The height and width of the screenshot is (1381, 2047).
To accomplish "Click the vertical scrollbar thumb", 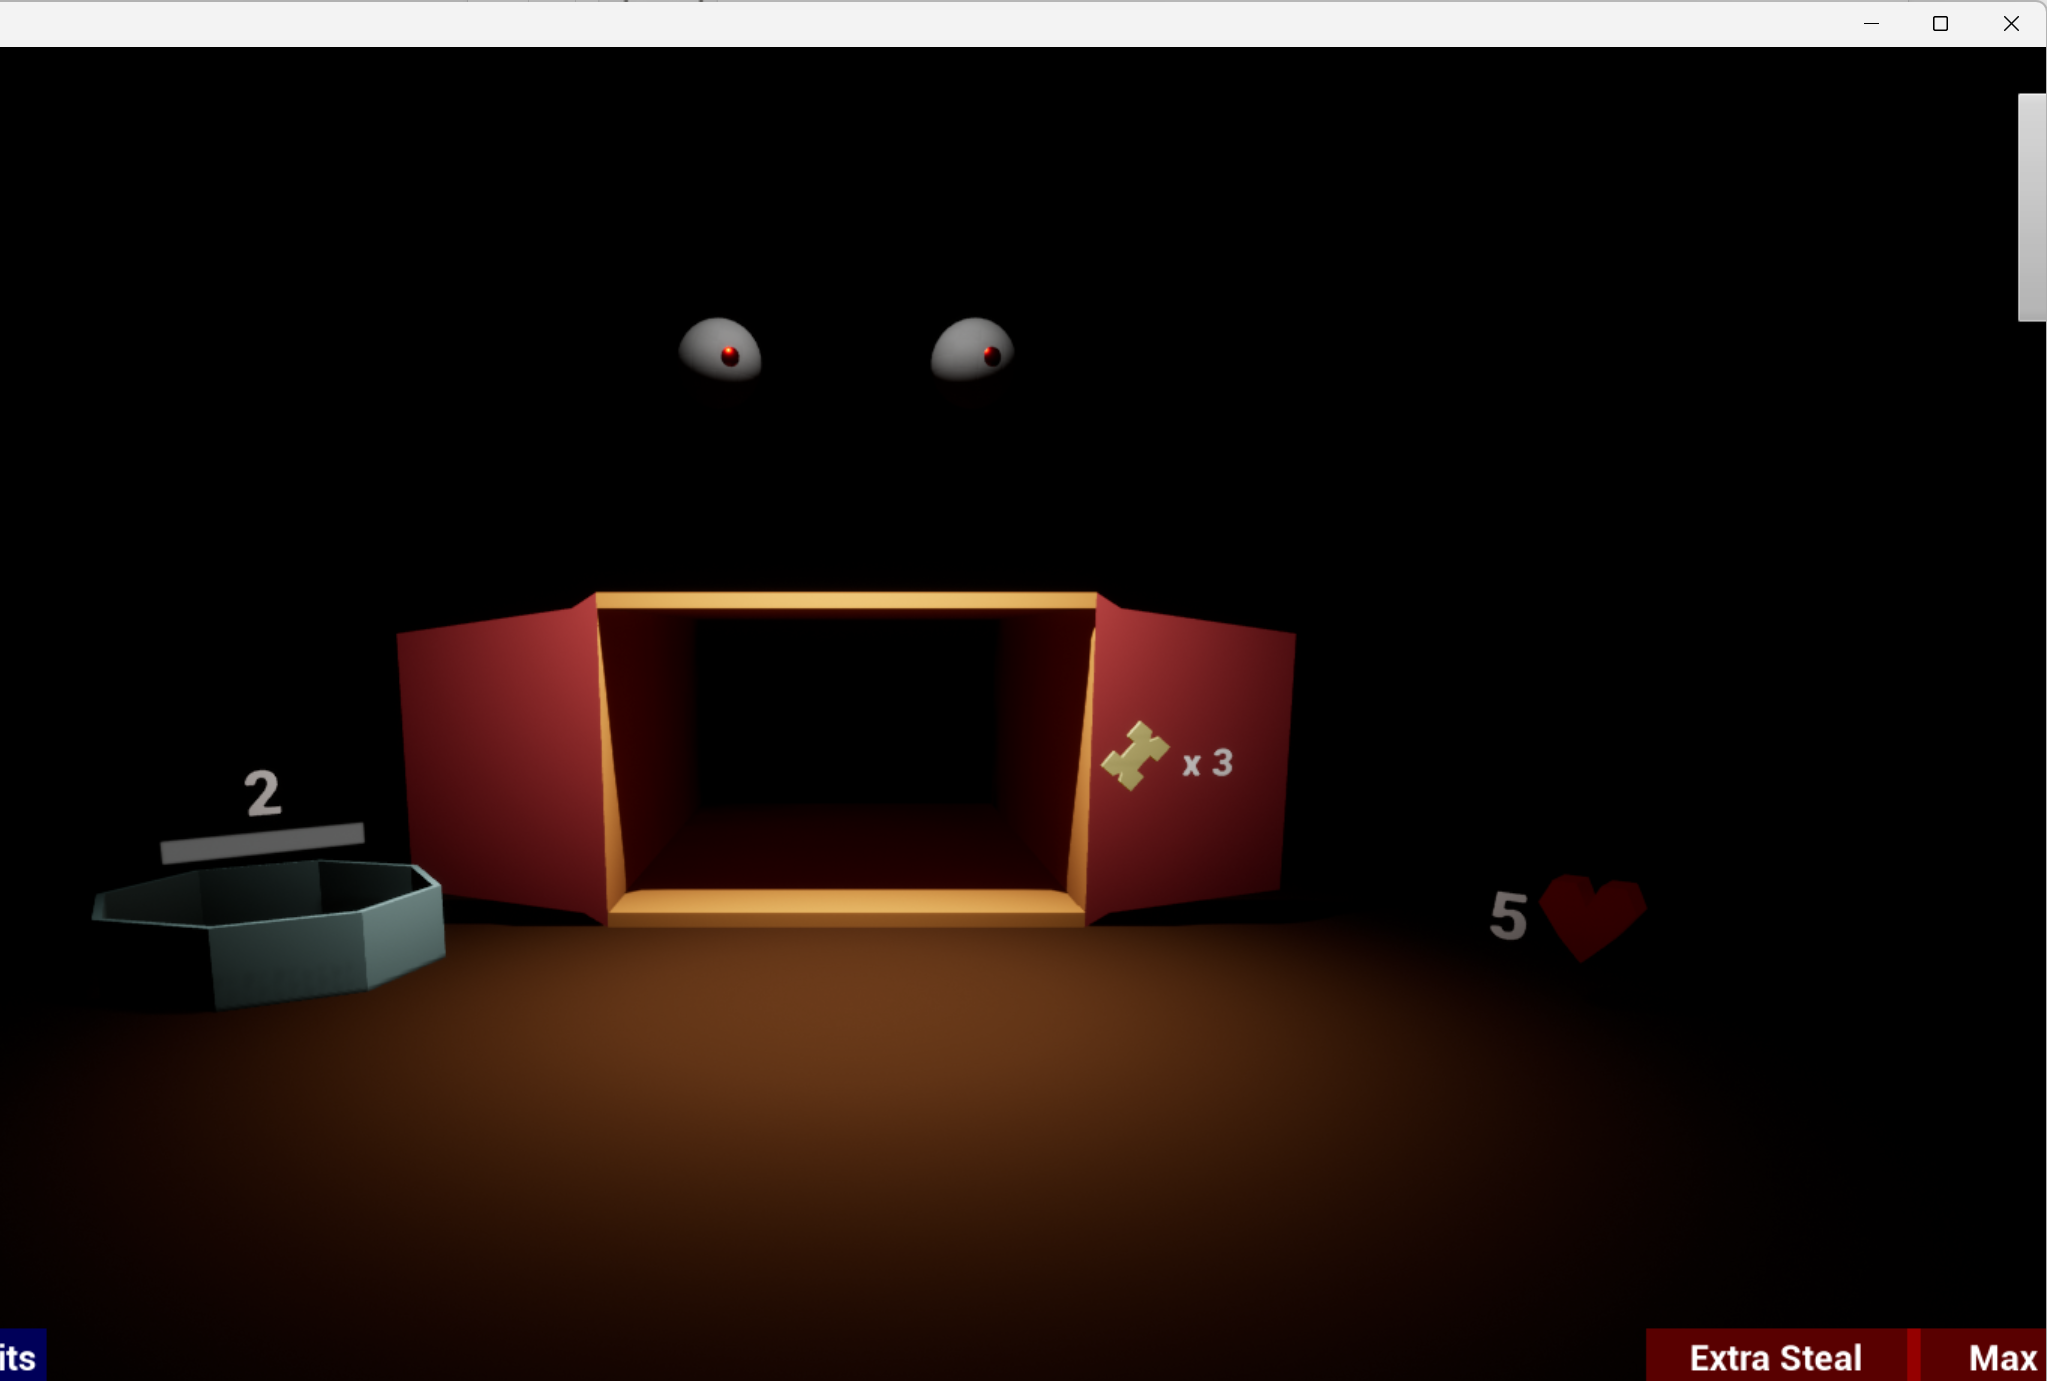I will 2031,207.
